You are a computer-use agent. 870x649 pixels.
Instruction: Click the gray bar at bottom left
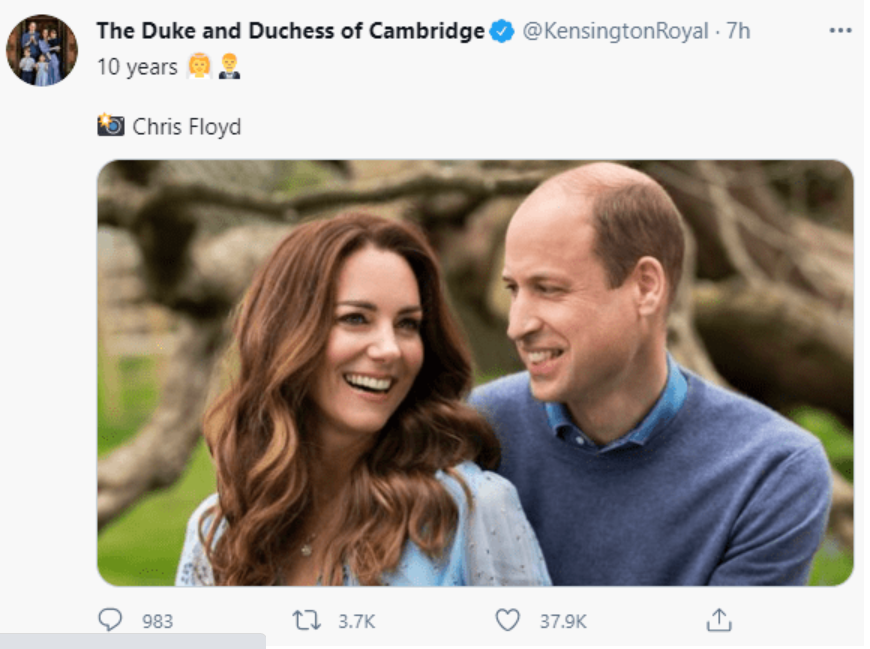click(132, 640)
